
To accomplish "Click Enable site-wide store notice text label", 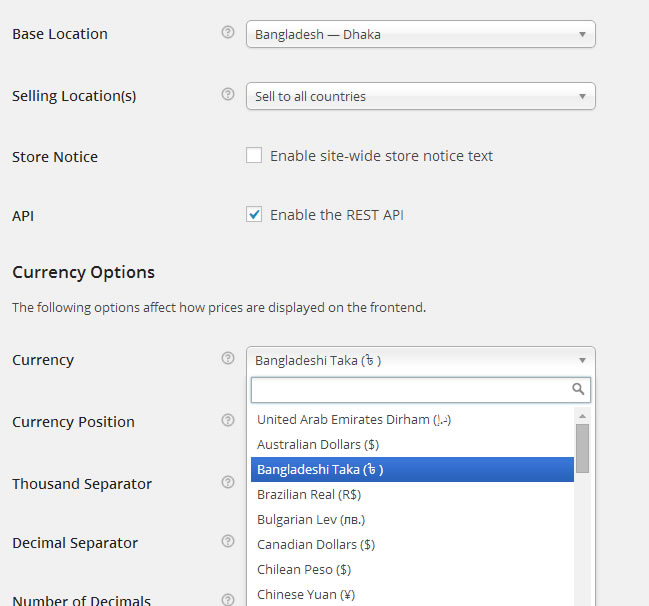I will (381, 156).
